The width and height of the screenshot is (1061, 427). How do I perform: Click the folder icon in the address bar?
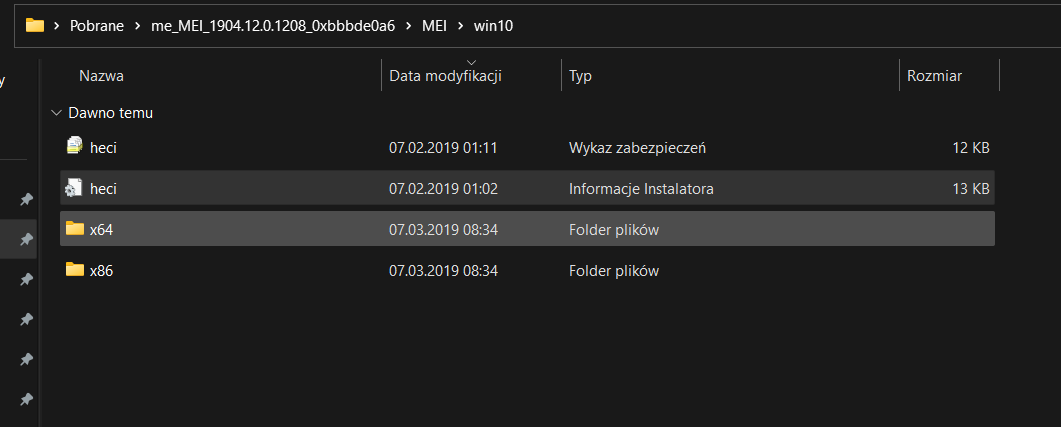(x=35, y=24)
